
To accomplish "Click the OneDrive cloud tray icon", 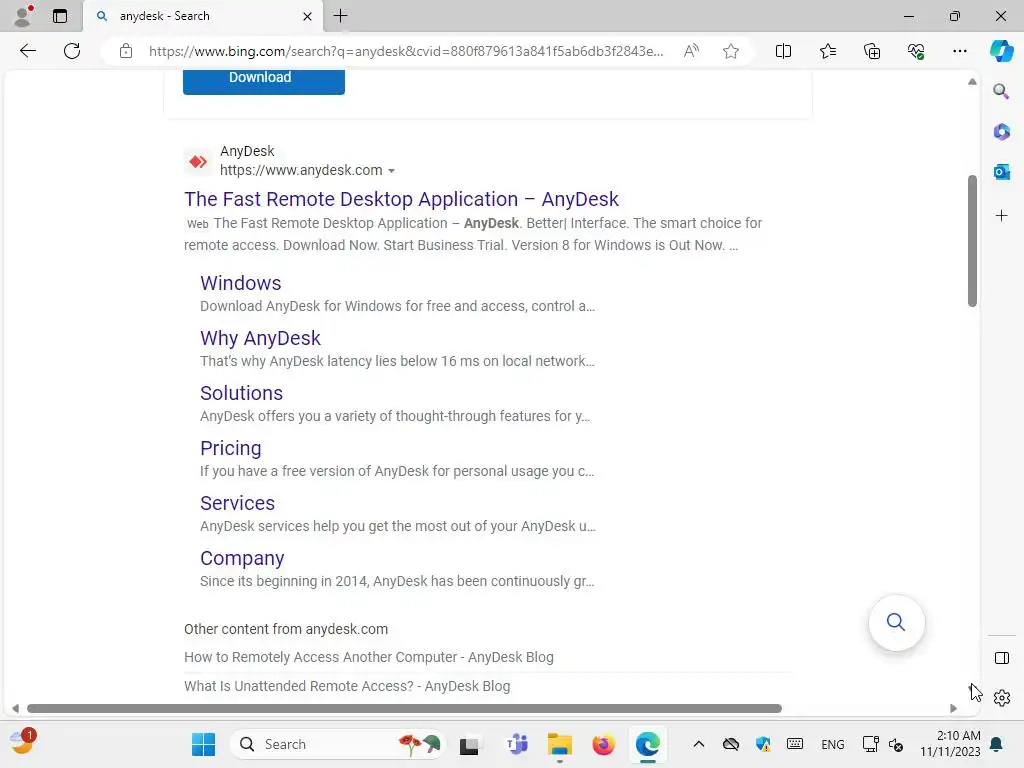I will coord(731,744).
